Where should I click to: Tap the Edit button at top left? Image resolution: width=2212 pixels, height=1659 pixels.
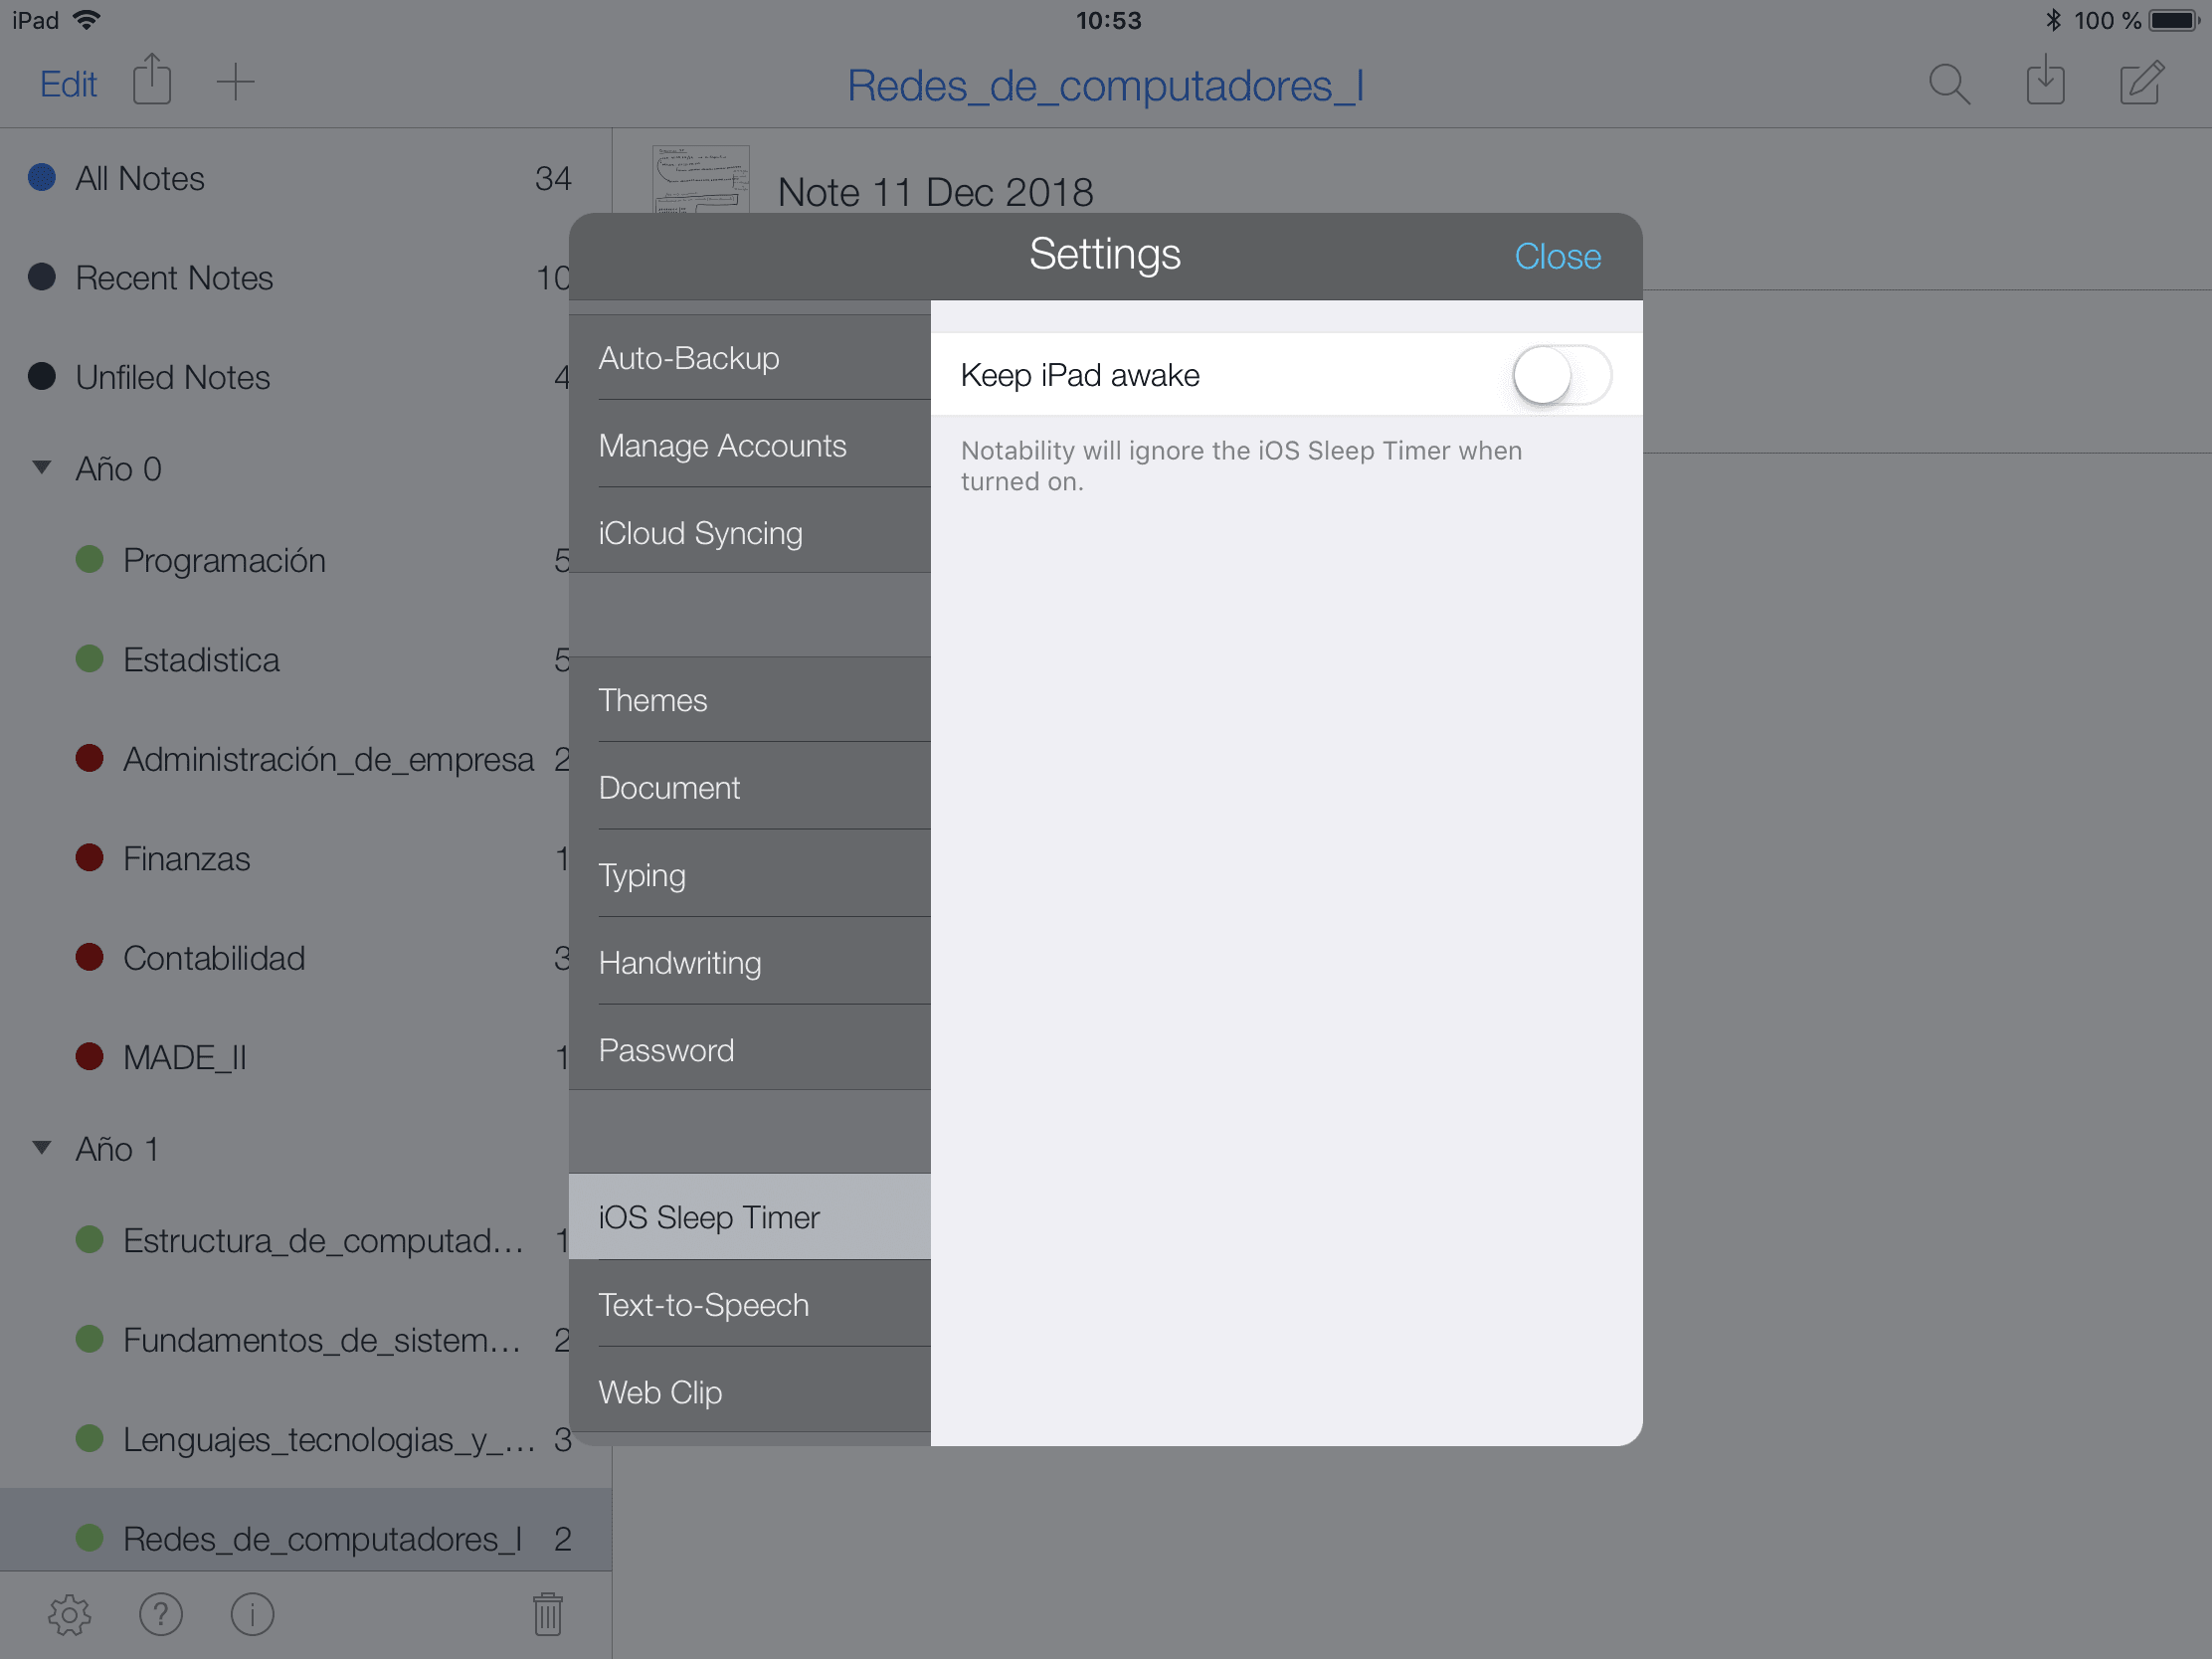pyautogui.click(x=68, y=84)
